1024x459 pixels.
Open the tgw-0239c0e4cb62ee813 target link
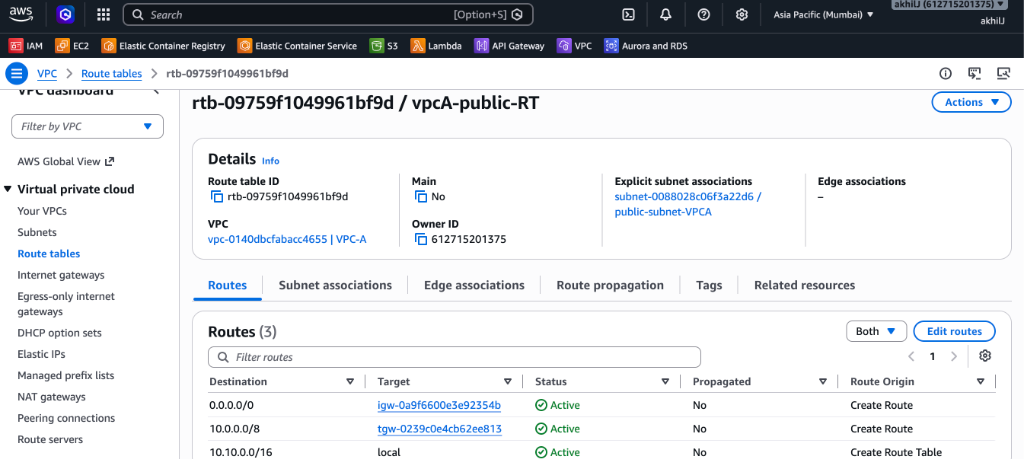[x=440, y=429]
